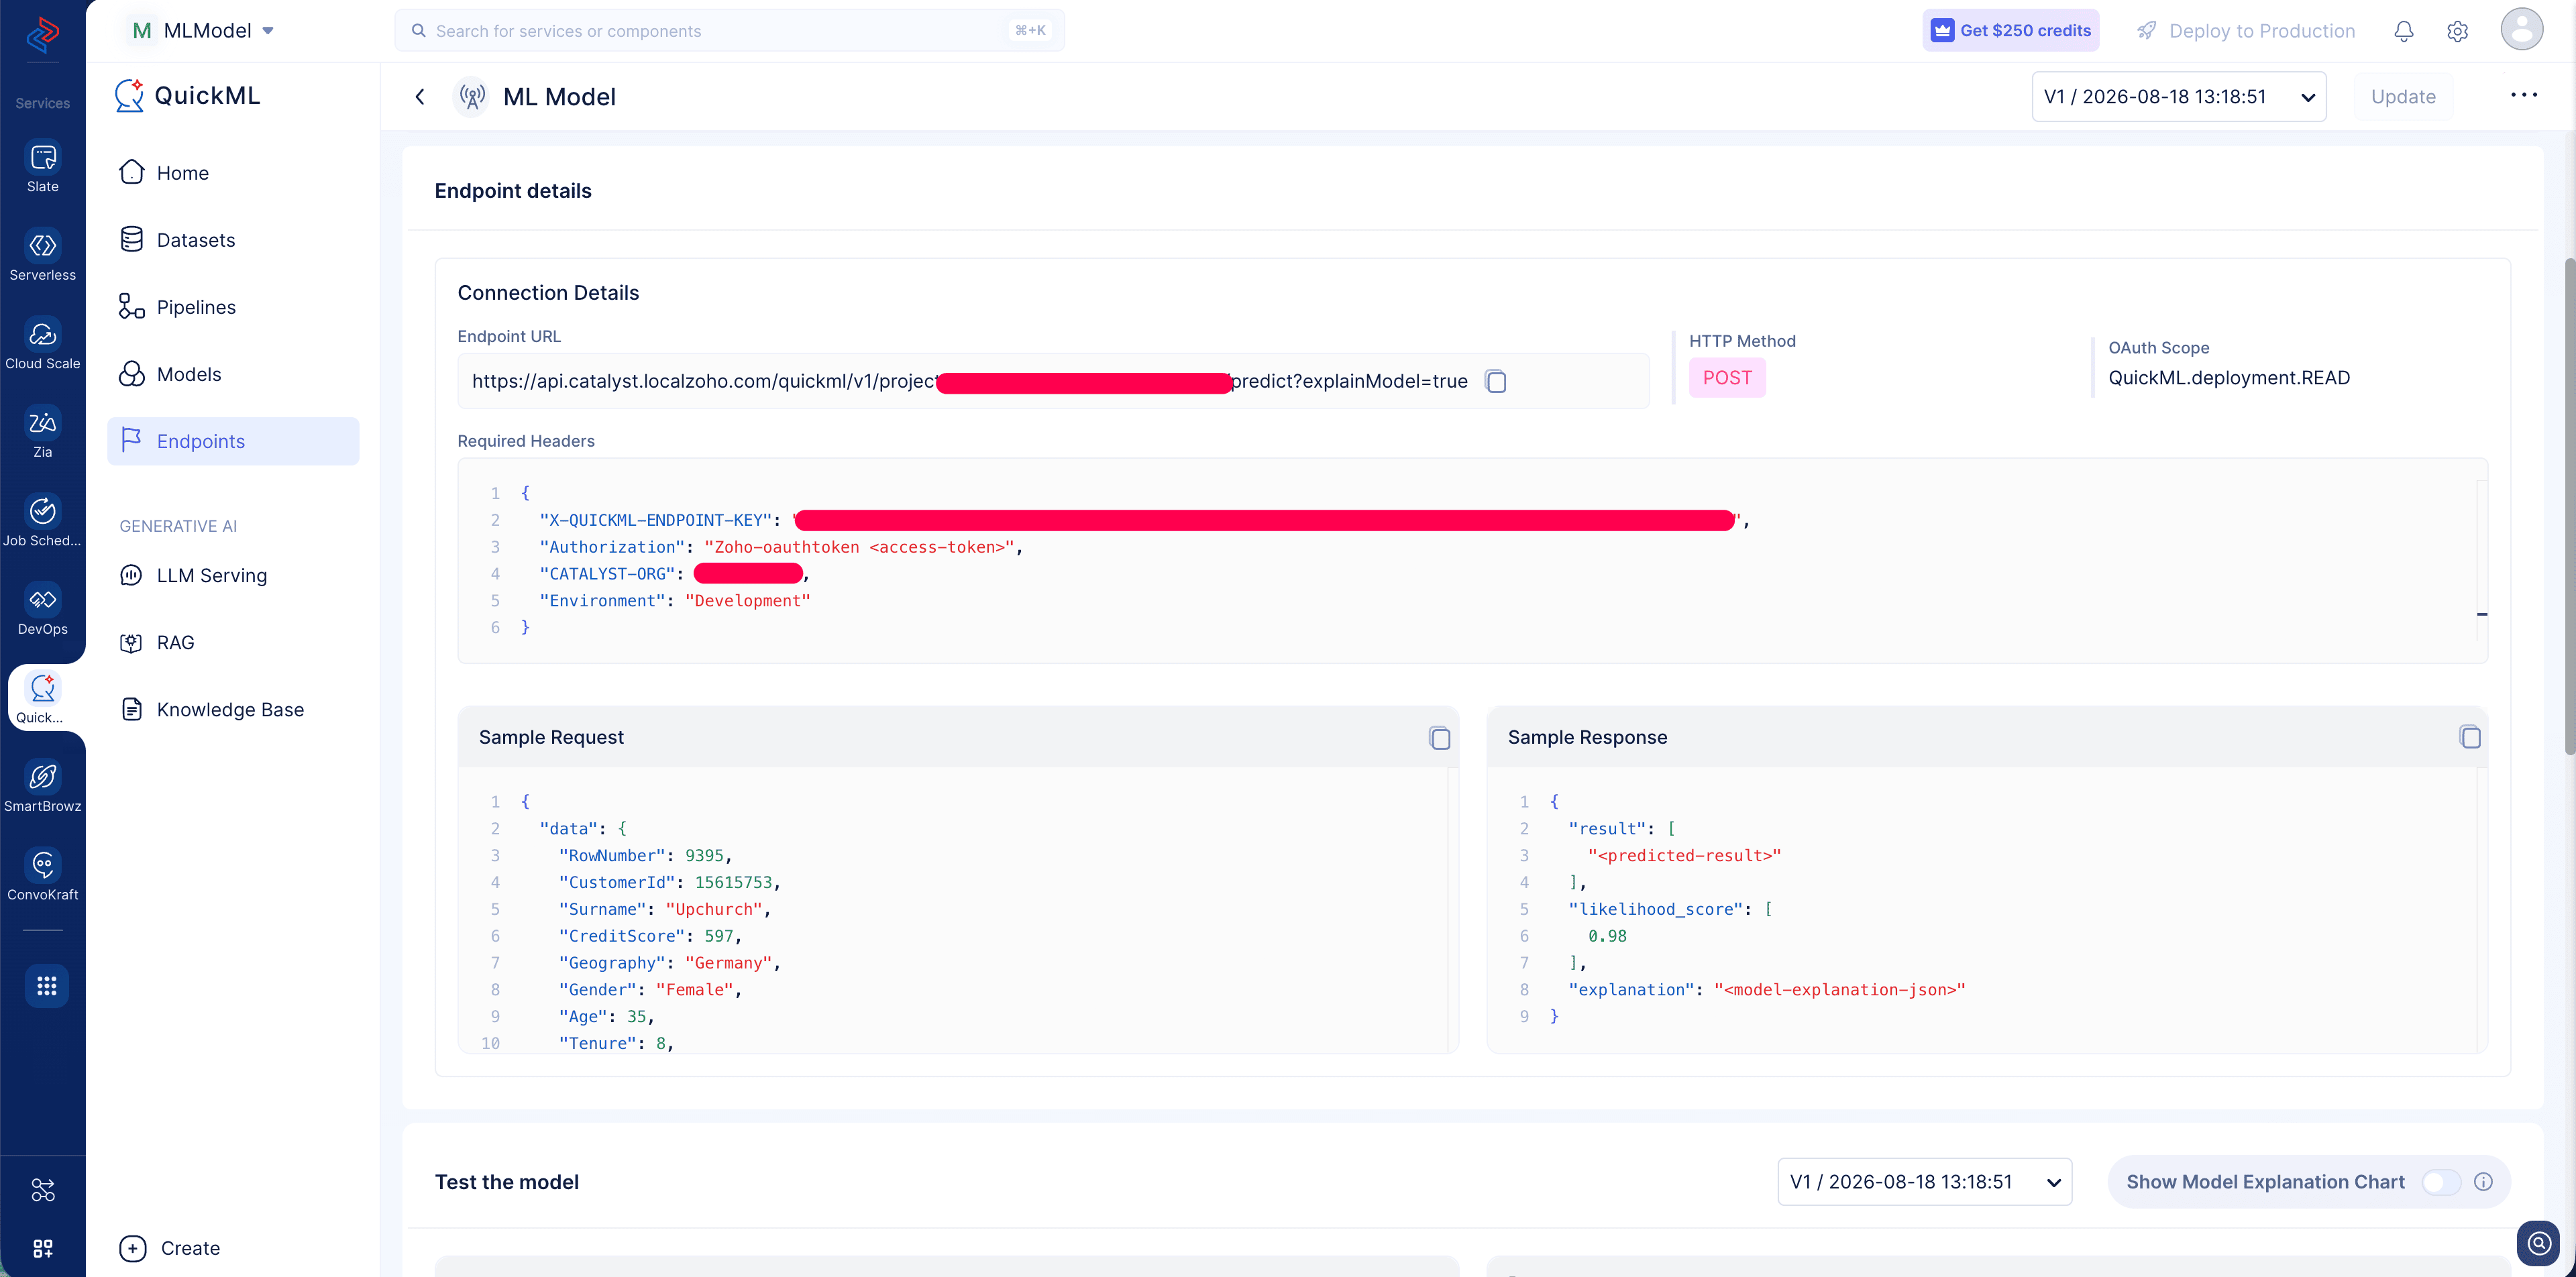Open Knowledge Base in the sidebar
Screen dimensions: 2576x1277
(x=233, y=709)
